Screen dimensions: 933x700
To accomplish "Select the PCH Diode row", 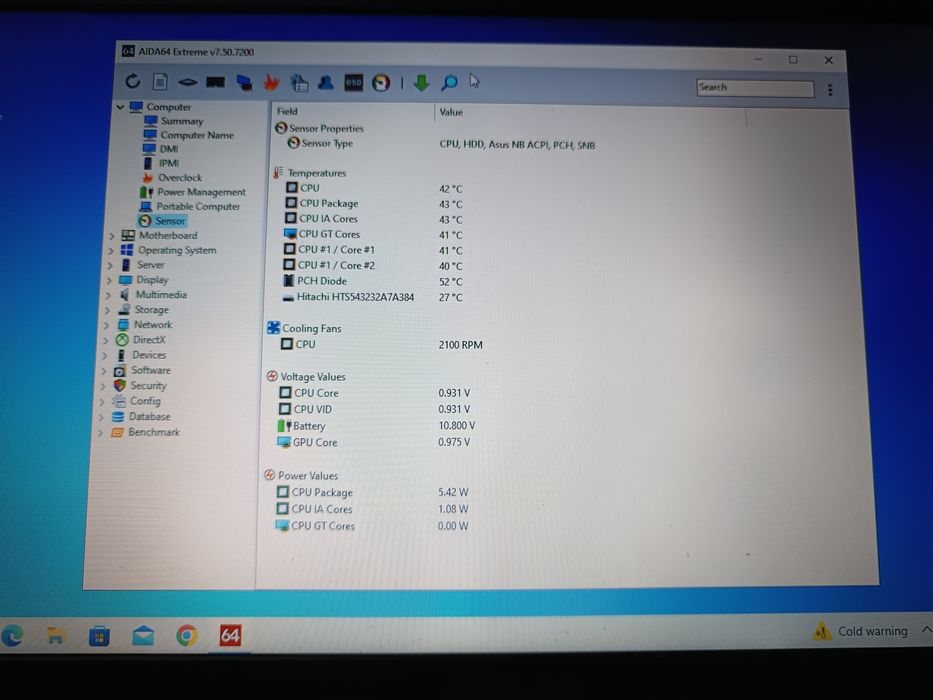I will click(372, 281).
